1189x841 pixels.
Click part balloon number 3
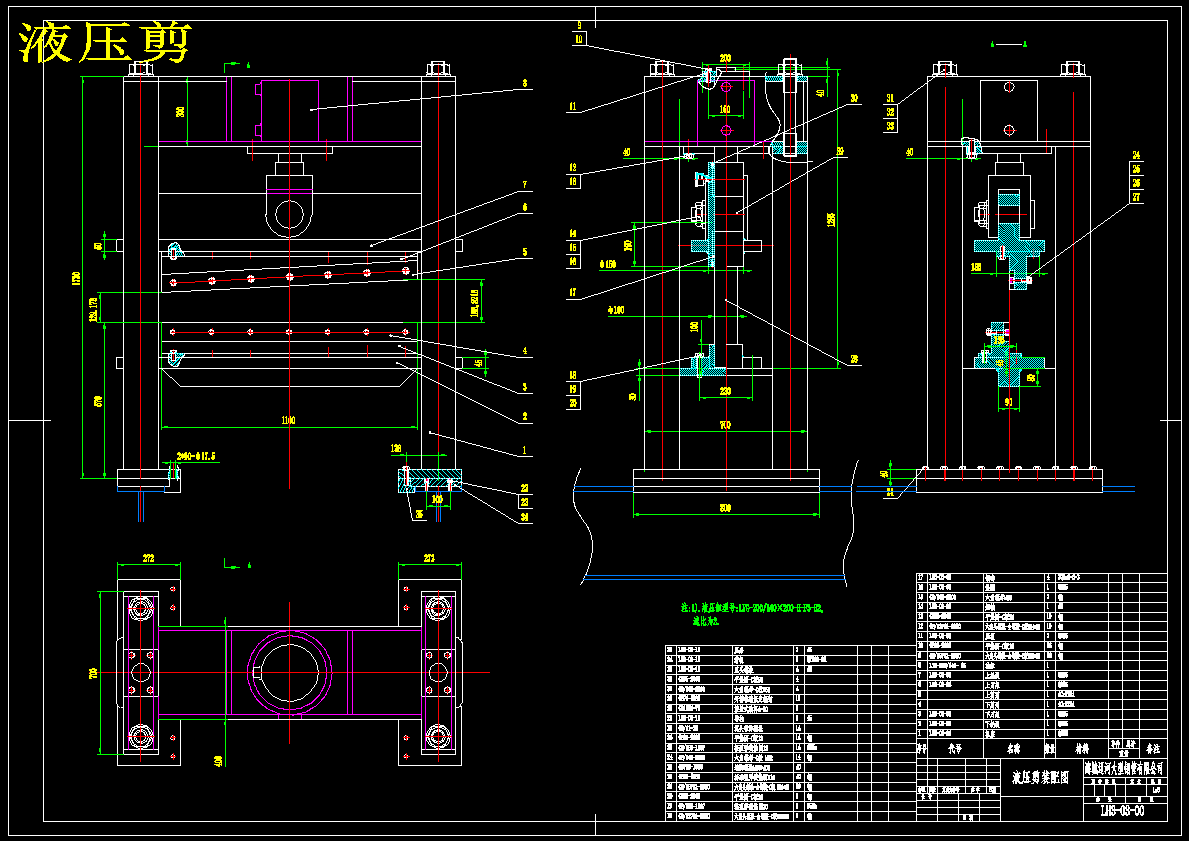(x=525, y=388)
